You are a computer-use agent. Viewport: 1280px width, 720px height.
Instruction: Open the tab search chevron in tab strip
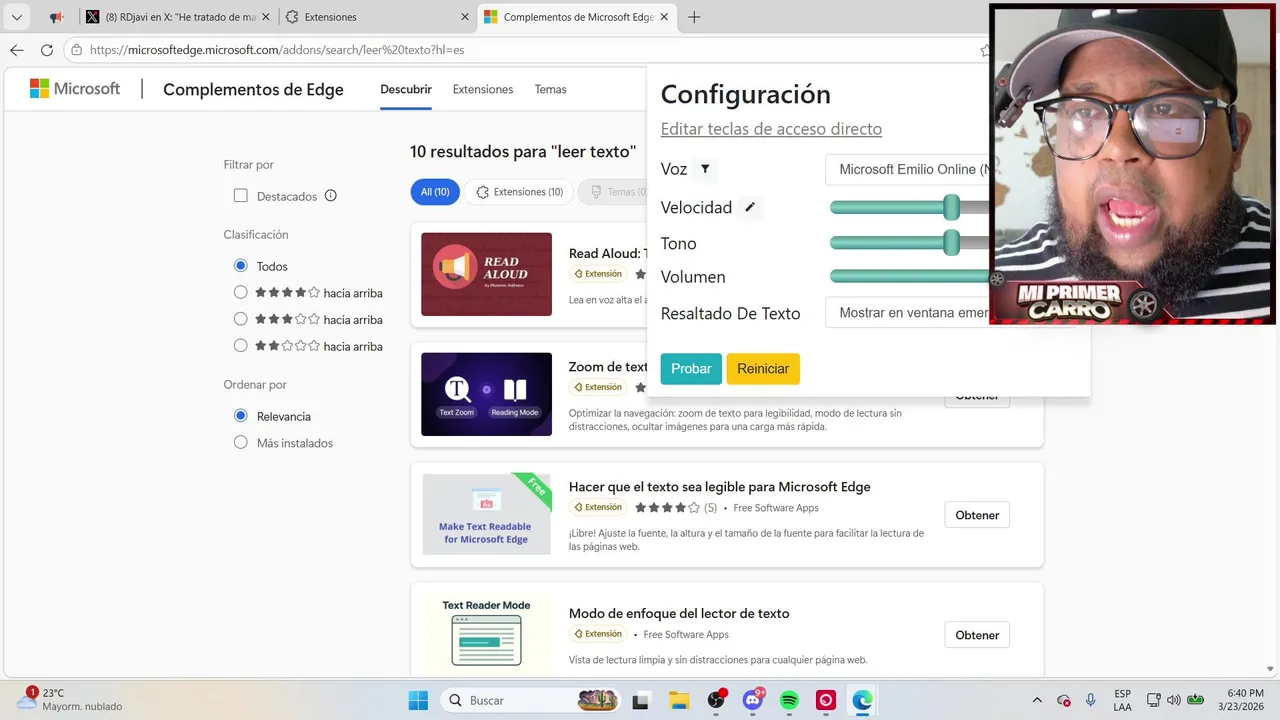(16, 17)
